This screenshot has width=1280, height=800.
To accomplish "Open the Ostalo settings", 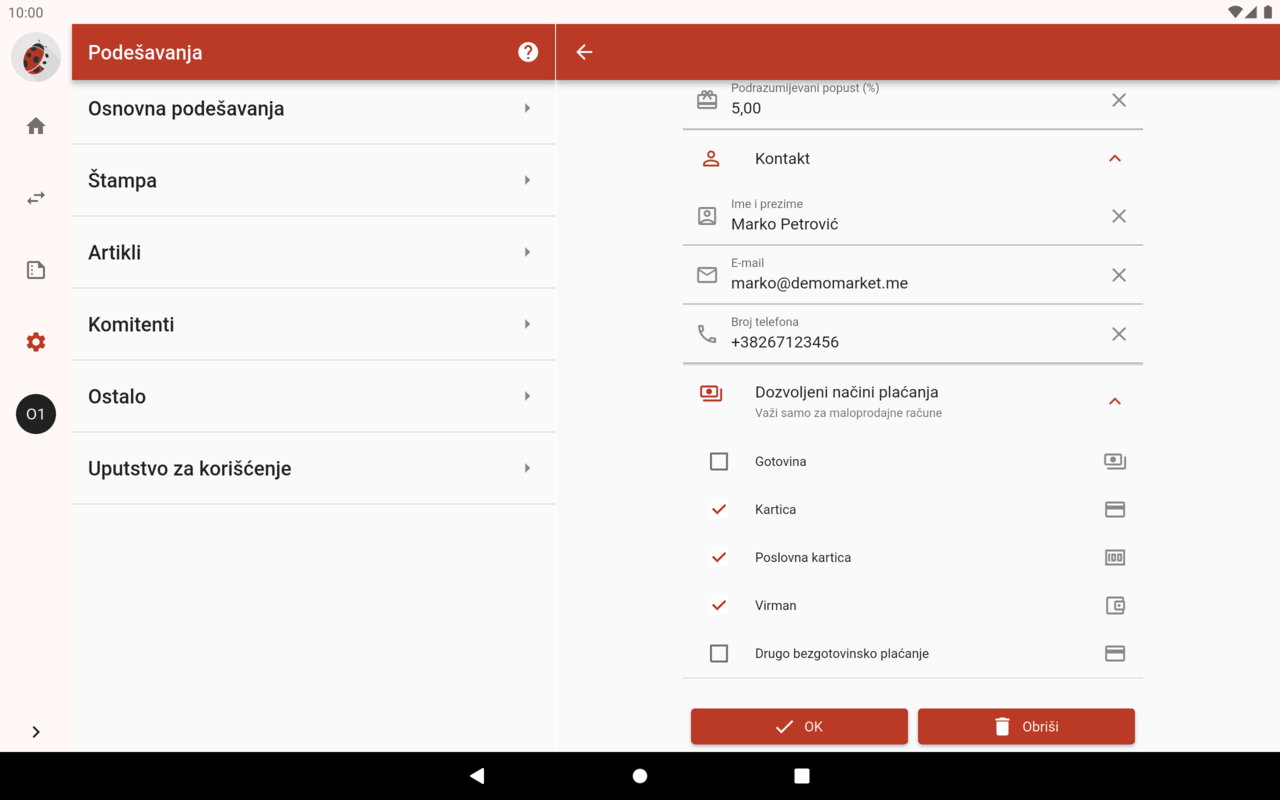I will pyautogui.click(x=313, y=396).
